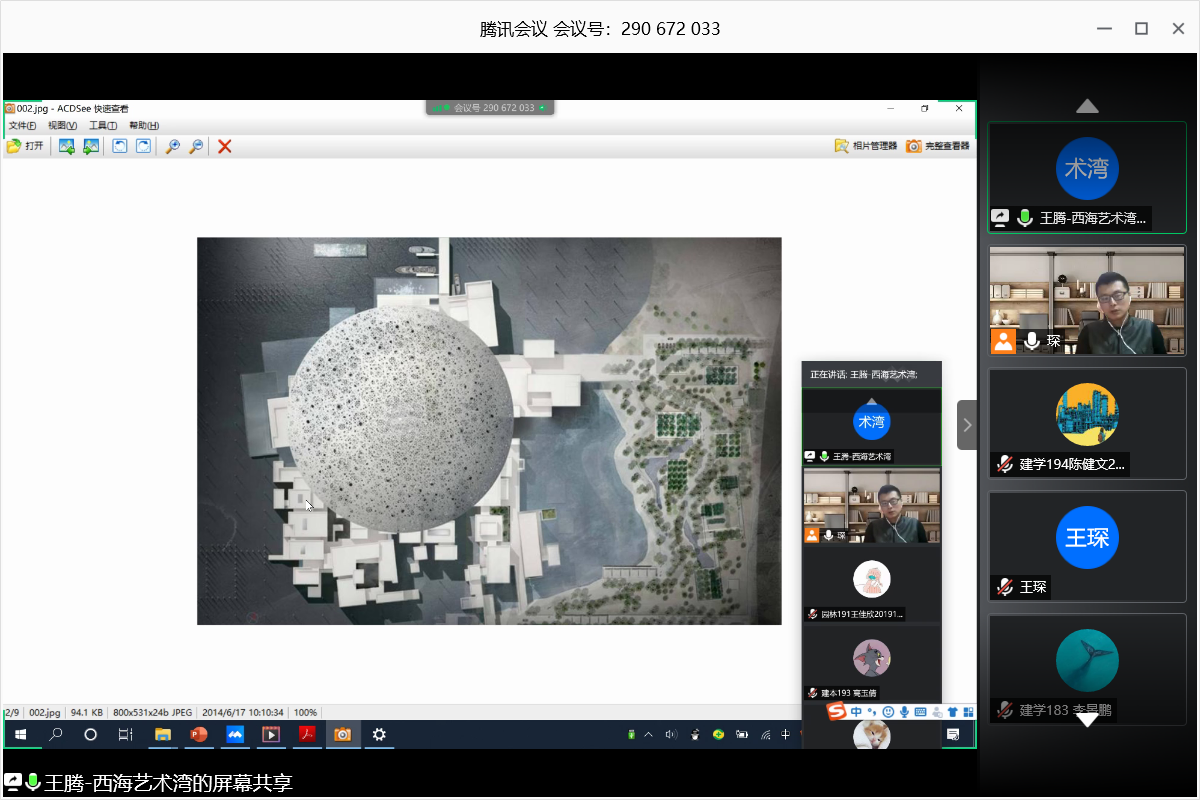
Task: Open the 文件(F) menu
Action: tap(22, 125)
